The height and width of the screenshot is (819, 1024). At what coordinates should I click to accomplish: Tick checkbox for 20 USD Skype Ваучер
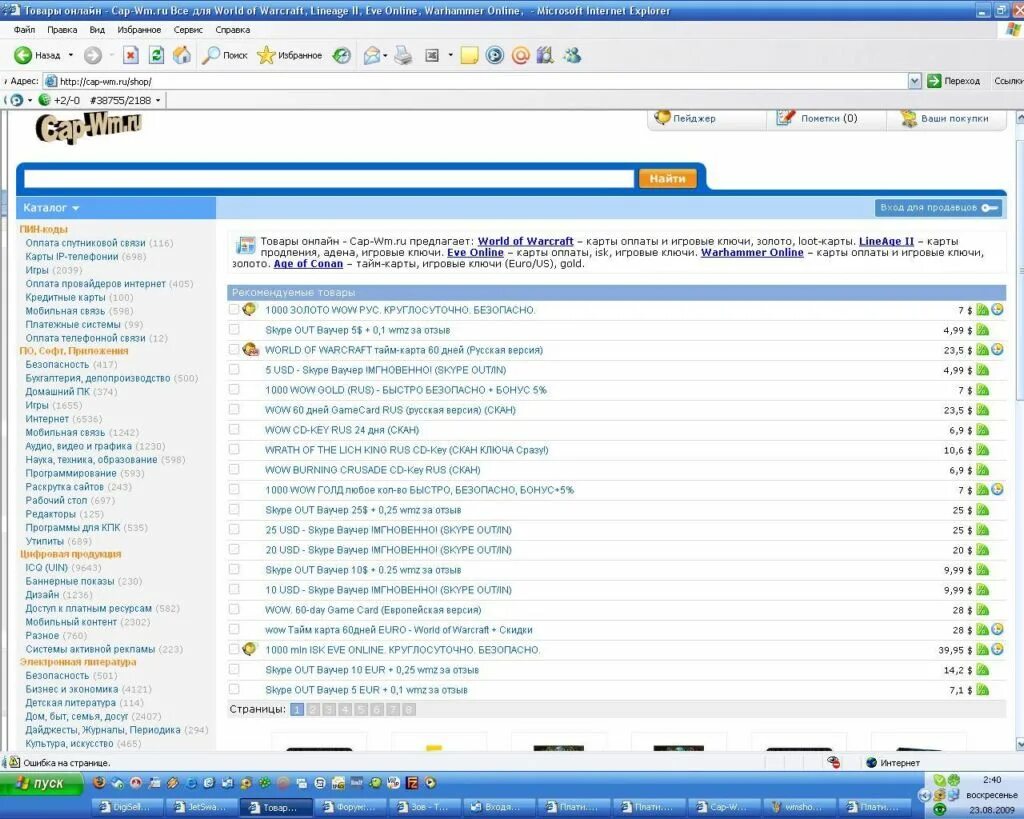234,549
